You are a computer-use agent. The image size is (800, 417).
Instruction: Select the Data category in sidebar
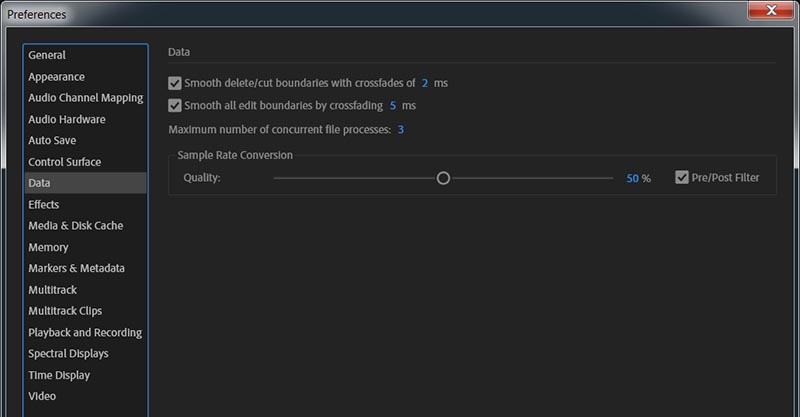(85, 183)
